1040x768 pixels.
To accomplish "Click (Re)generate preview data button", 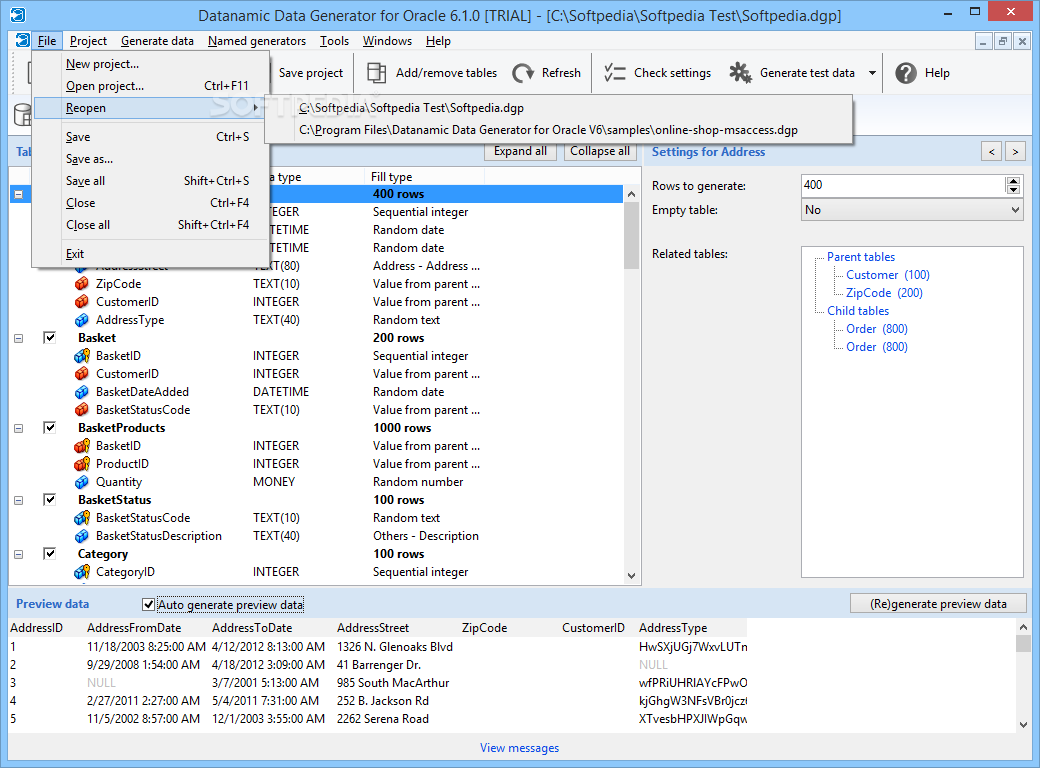I will (x=938, y=604).
